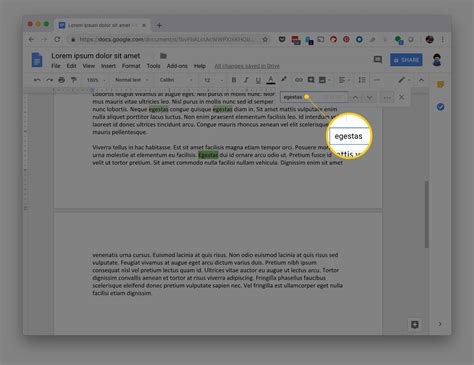Click the Redo arrow in the Docs toolbar
This screenshot has height=365, width=474.
click(49, 80)
